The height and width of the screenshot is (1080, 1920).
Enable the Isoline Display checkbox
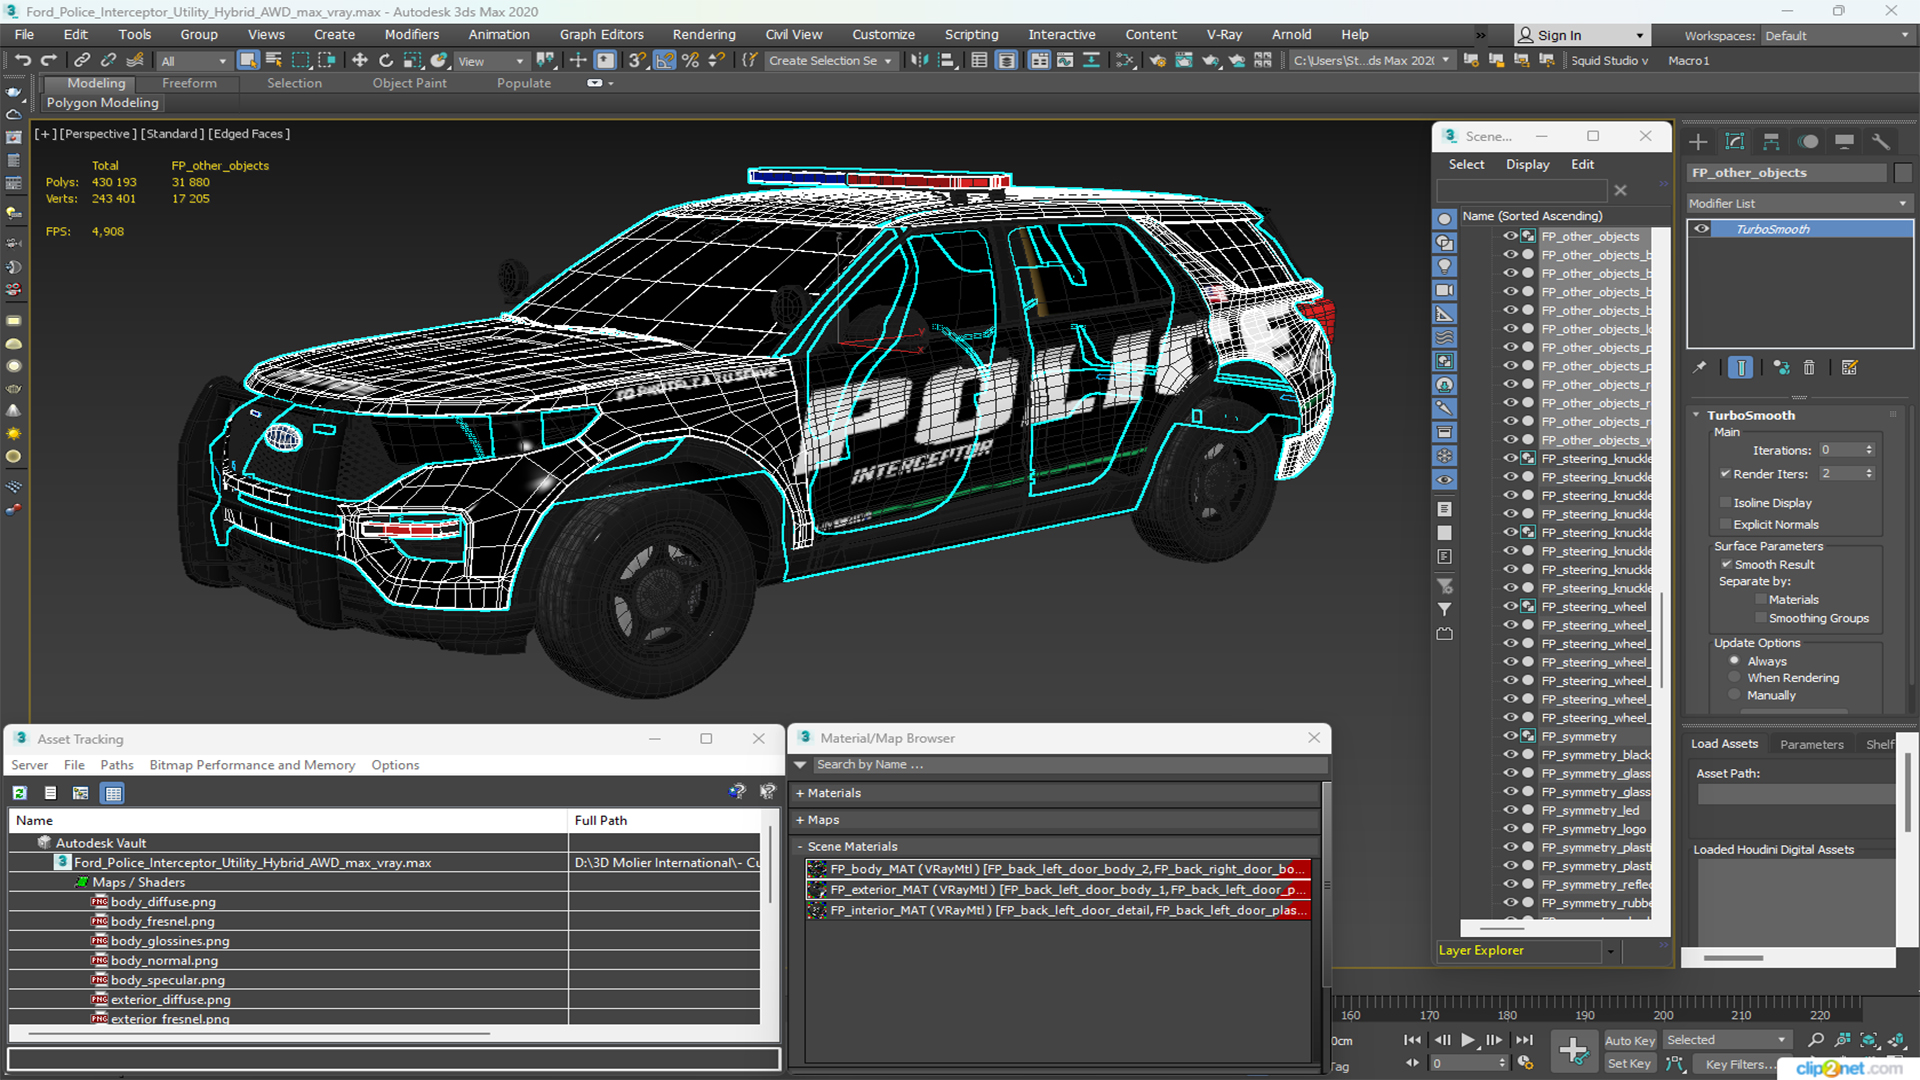pos(1725,503)
